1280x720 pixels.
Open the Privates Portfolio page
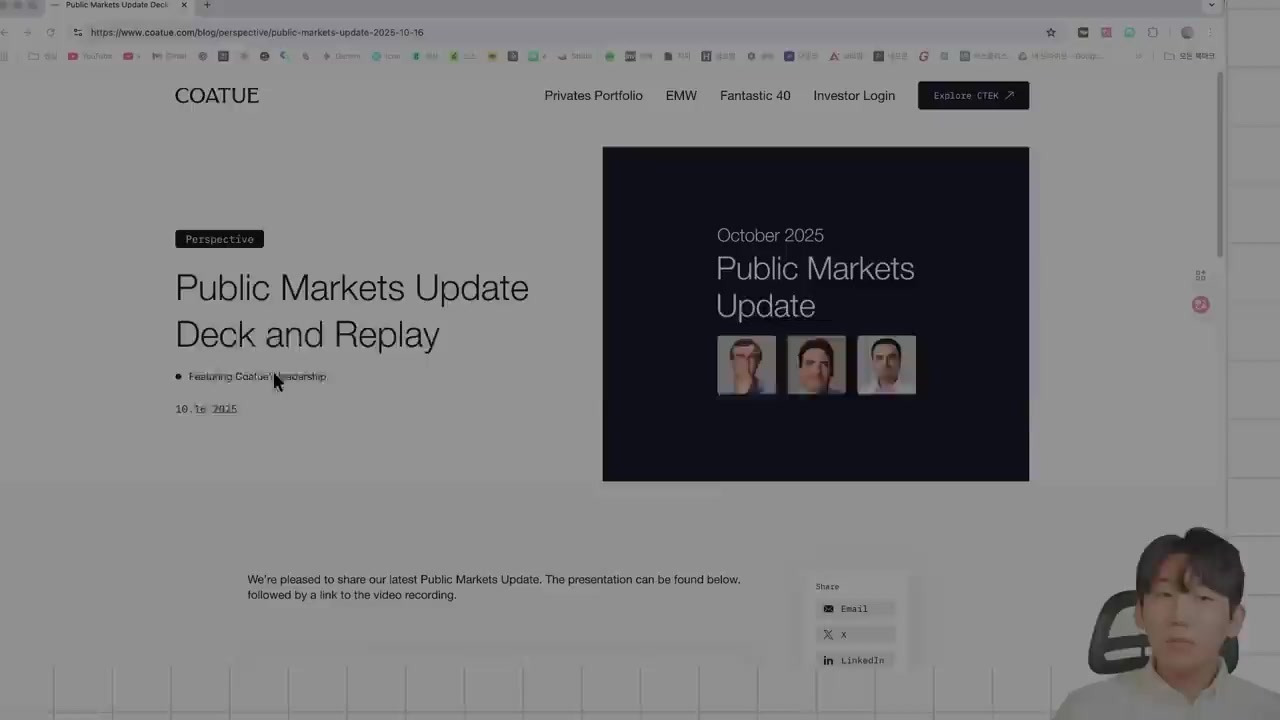click(x=593, y=96)
